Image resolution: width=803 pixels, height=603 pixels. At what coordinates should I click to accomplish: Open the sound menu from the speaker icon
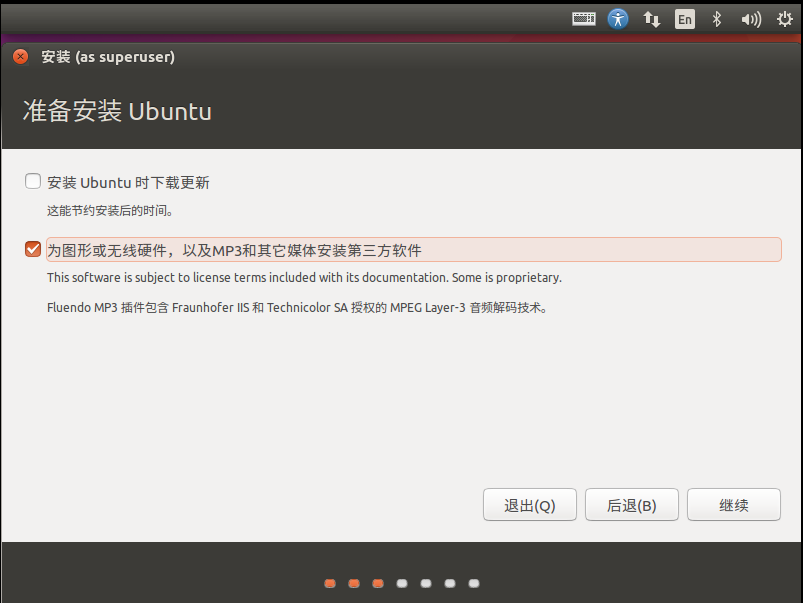click(x=750, y=18)
